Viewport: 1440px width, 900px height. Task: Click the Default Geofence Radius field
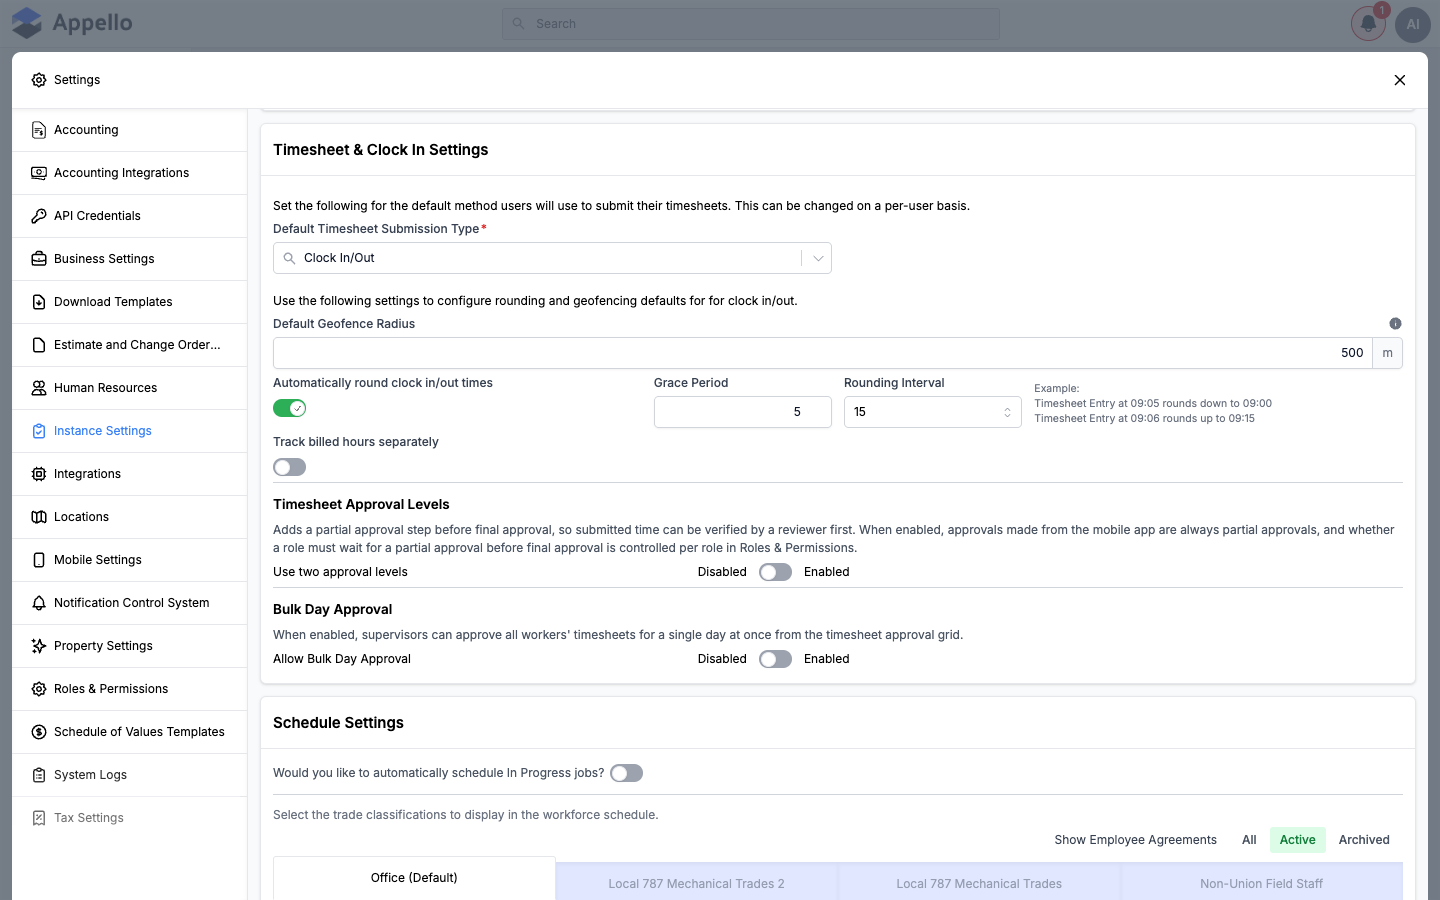click(x=822, y=353)
